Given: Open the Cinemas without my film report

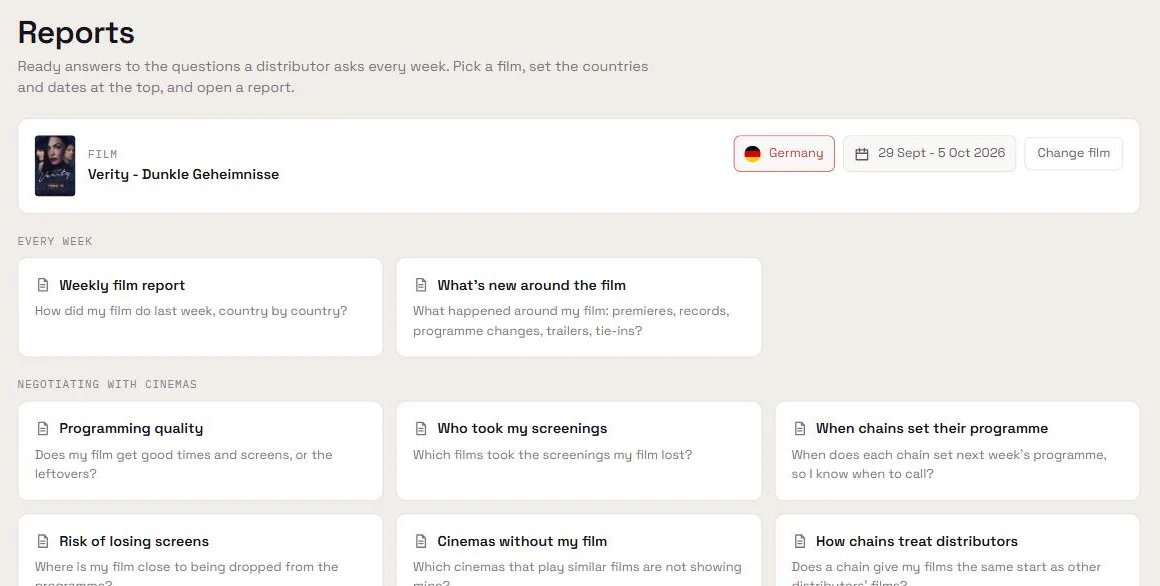Looking at the screenshot, I should (x=579, y=550).
